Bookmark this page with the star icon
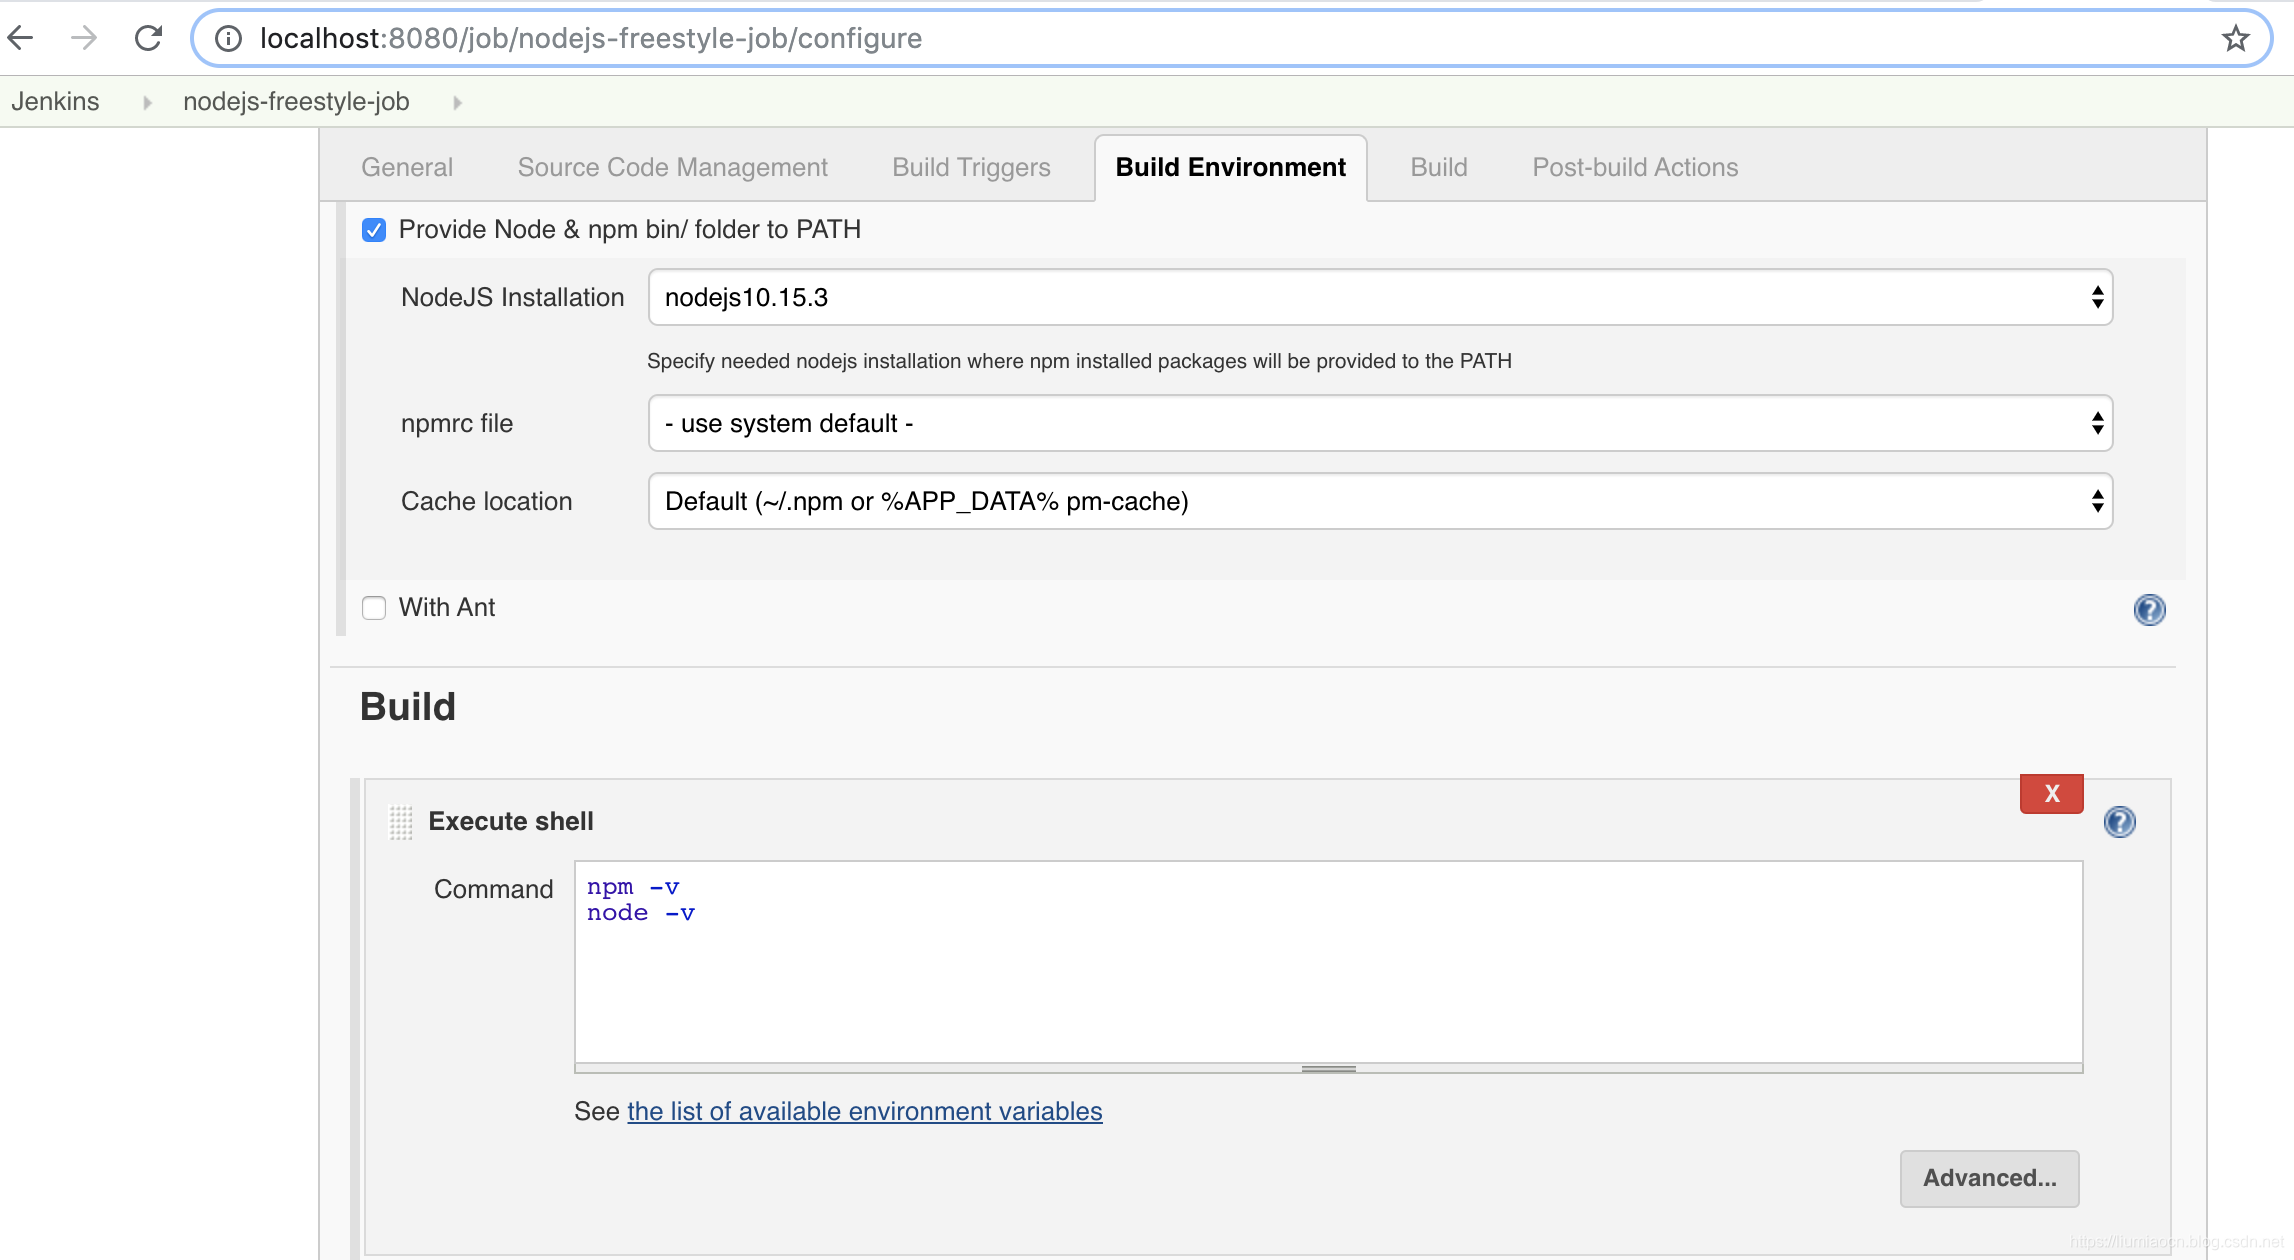This screenshot has height=1260, width=2294. 2236,39
